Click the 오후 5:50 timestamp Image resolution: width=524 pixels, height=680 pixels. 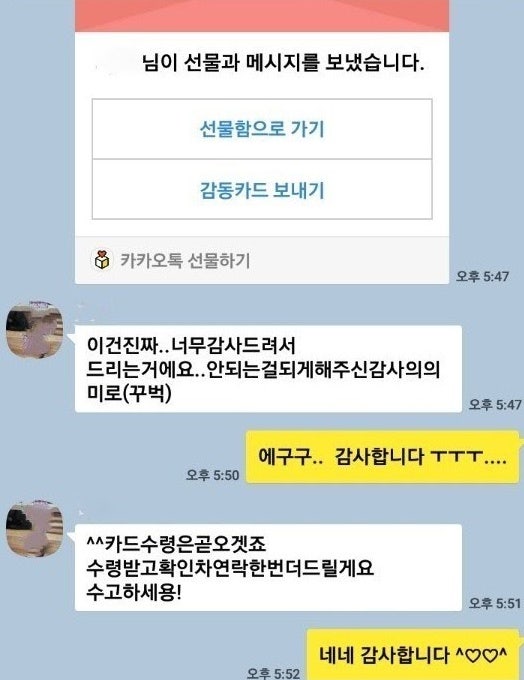click(x=213, y=475)
